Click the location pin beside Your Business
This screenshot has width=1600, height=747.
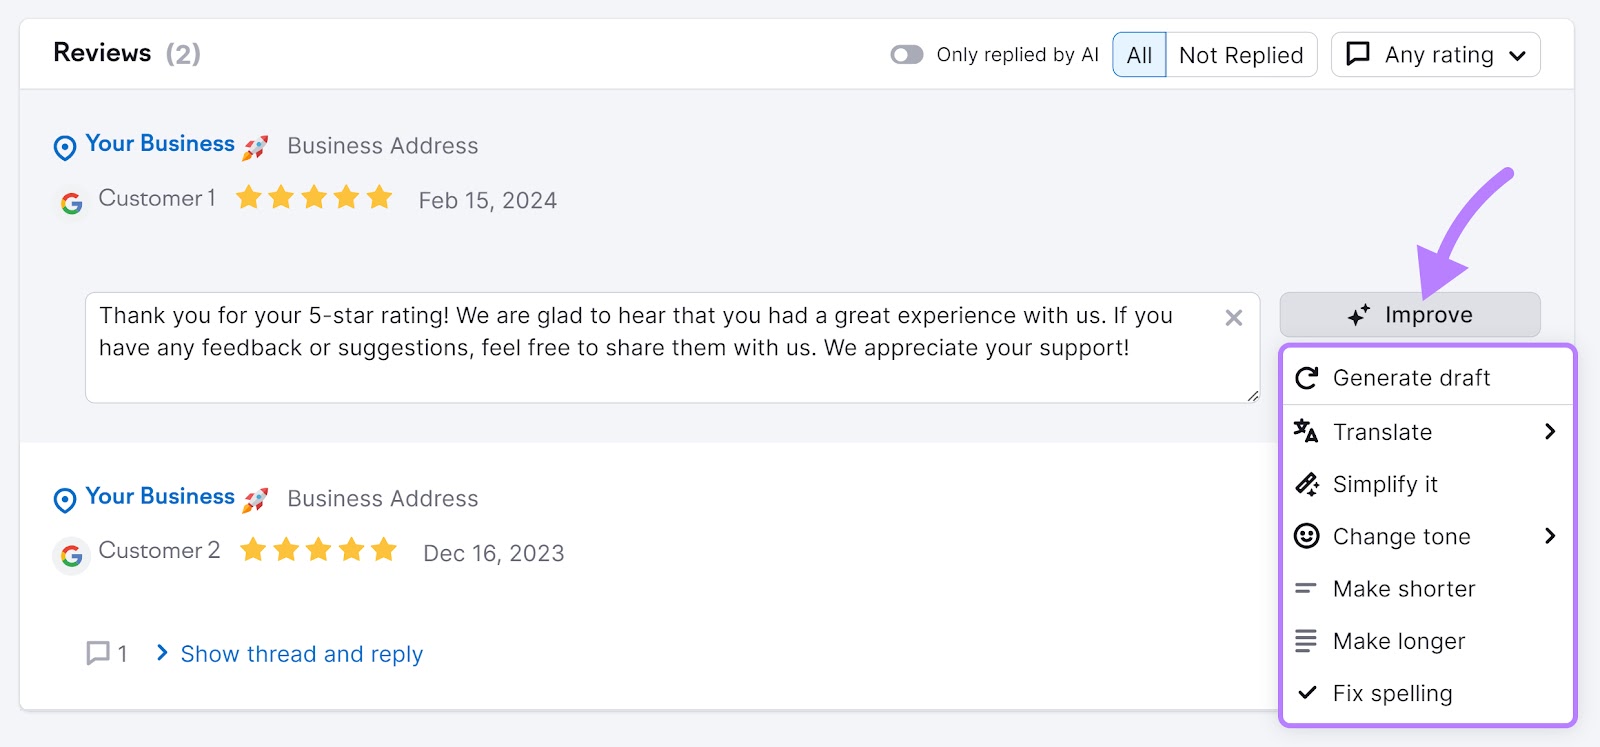click(64, 147)
